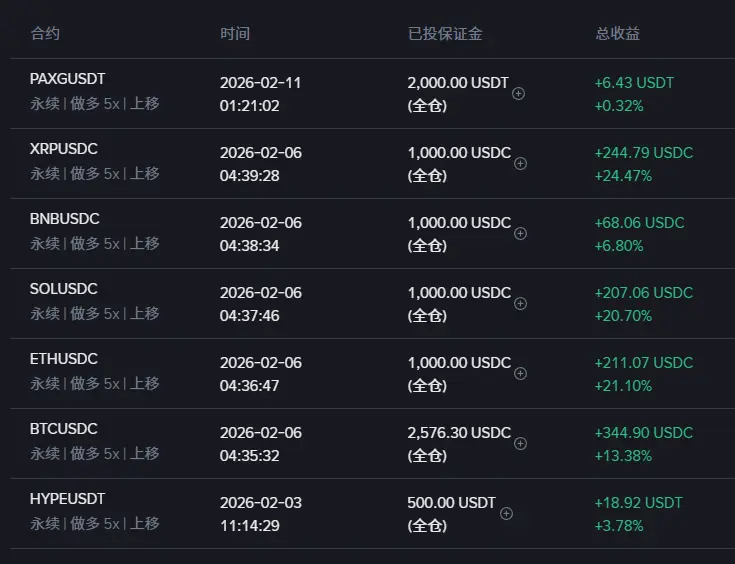Select the HYPEUSDT contract name
Screen dimensions: 735x564
click(67, 499)
